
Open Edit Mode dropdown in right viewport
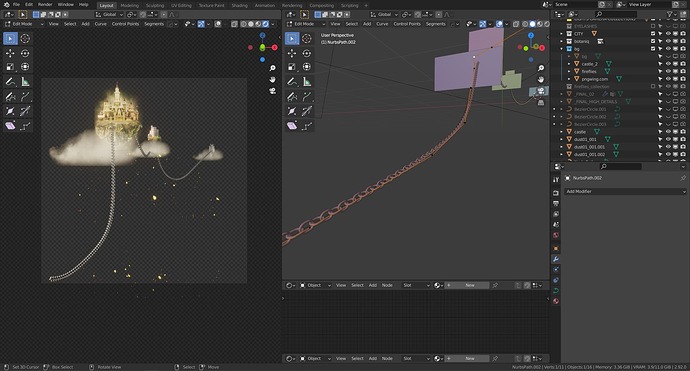click(306, 24)
